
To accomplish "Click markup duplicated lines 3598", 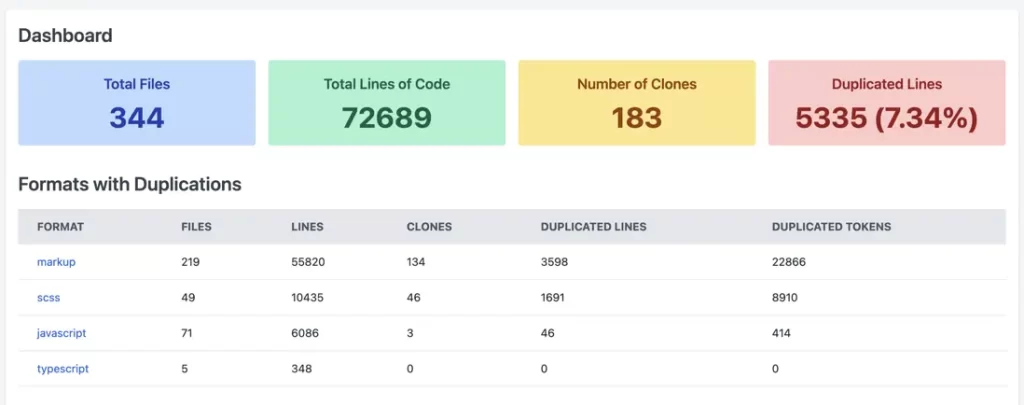I will (x=554, y=262).
